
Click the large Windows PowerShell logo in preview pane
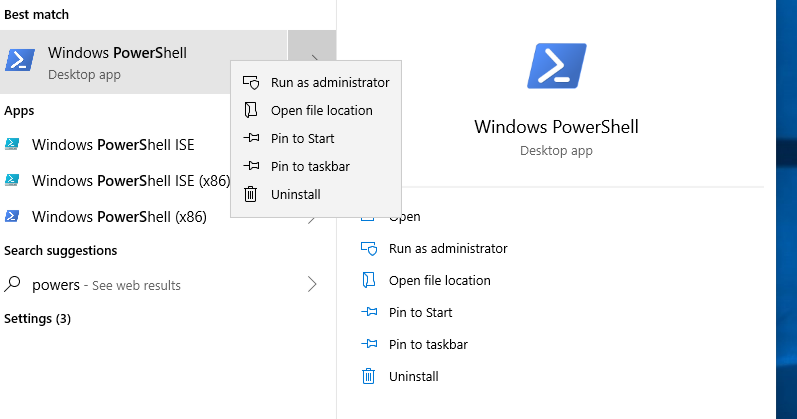click(x=556, y=66)
